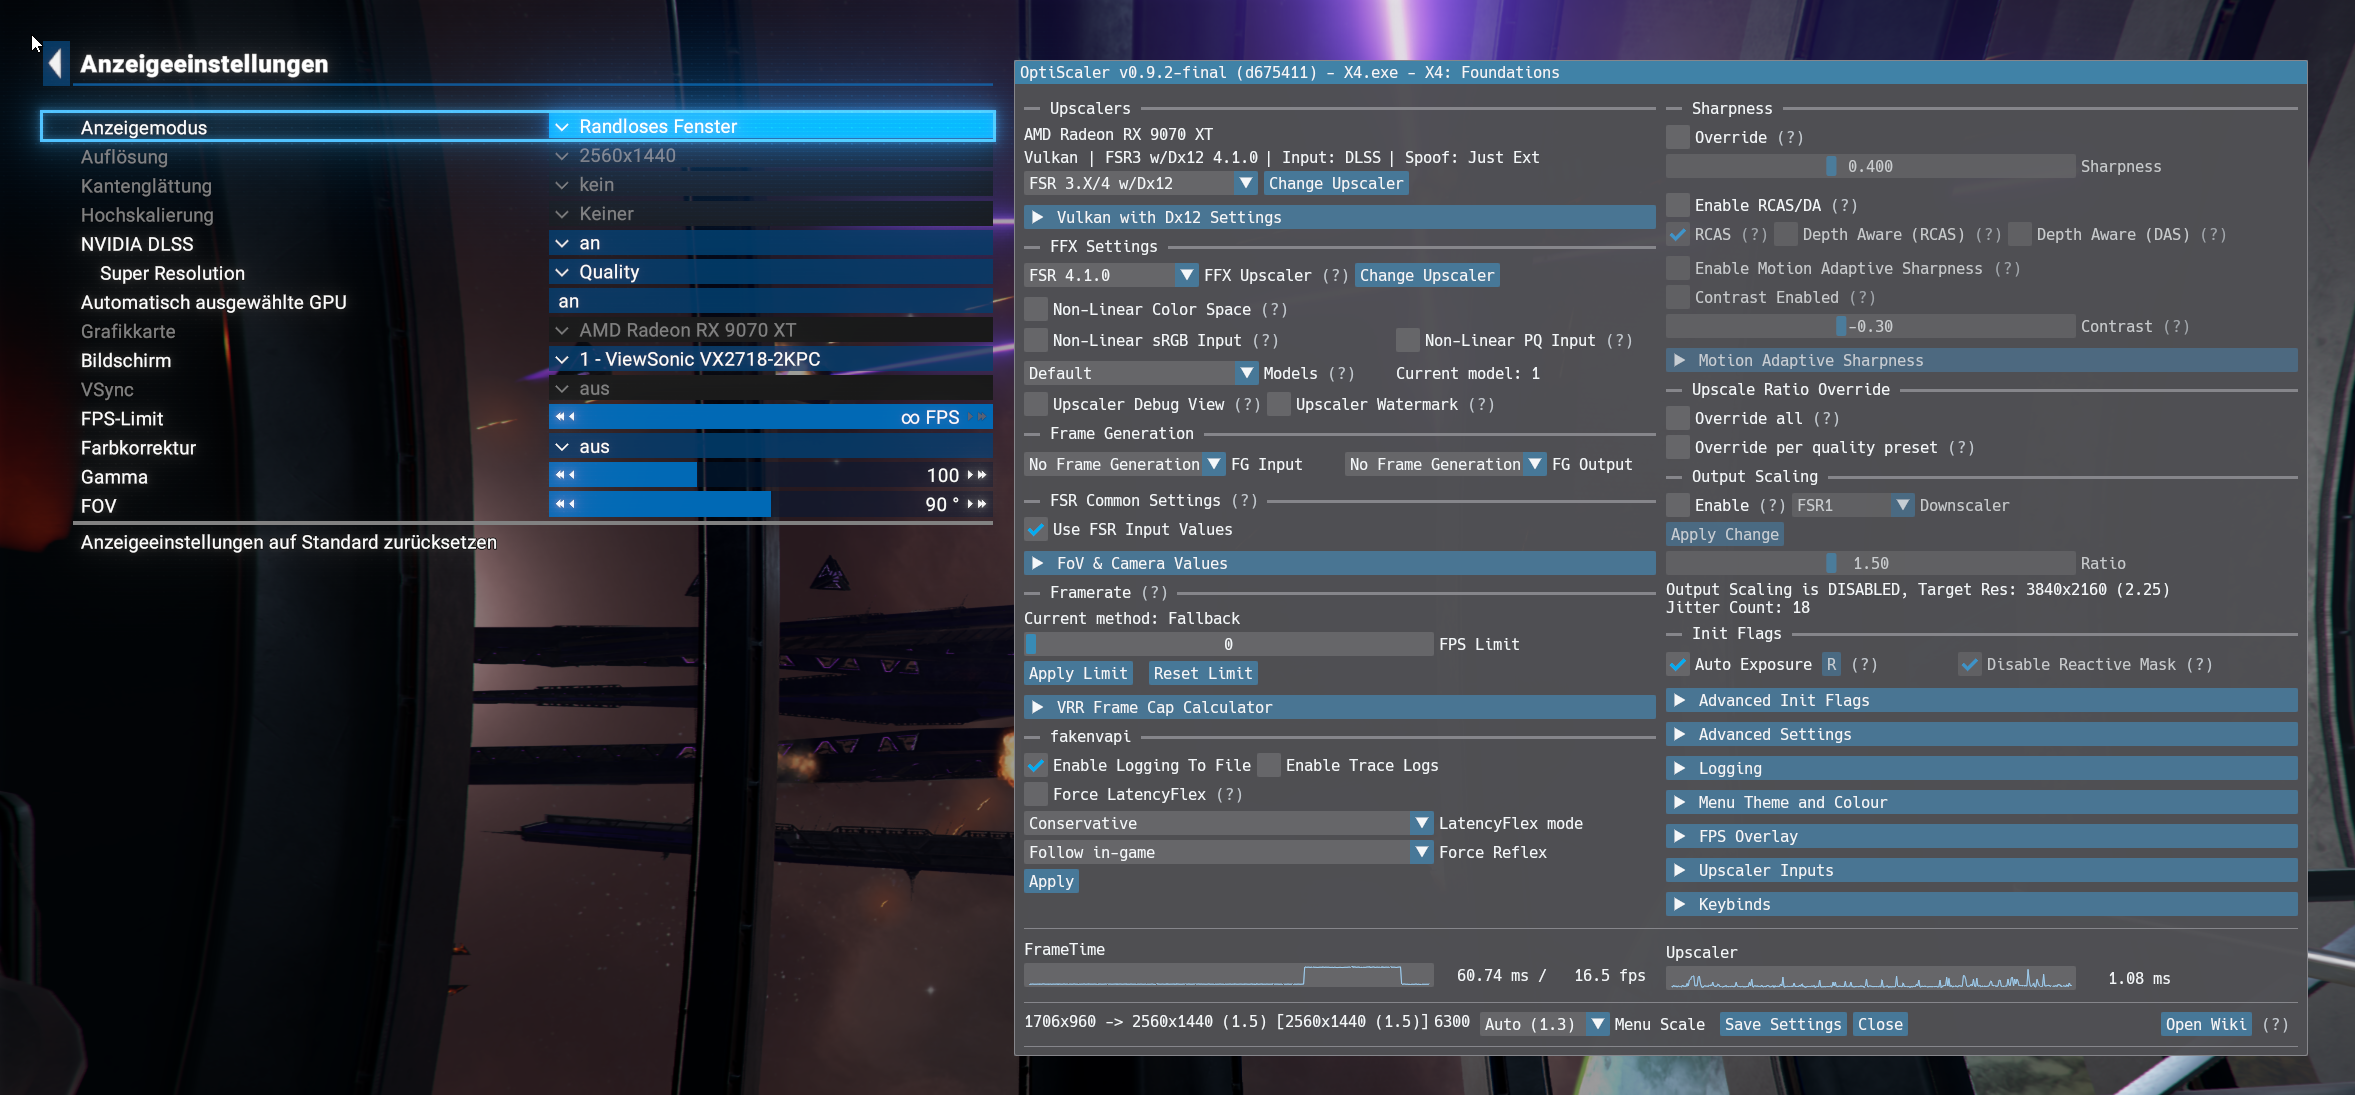Viewport: 2355px width, 1095px height.
Task: Close the OptiScaler menu with Close button
Action: tap(1880, 1024)
